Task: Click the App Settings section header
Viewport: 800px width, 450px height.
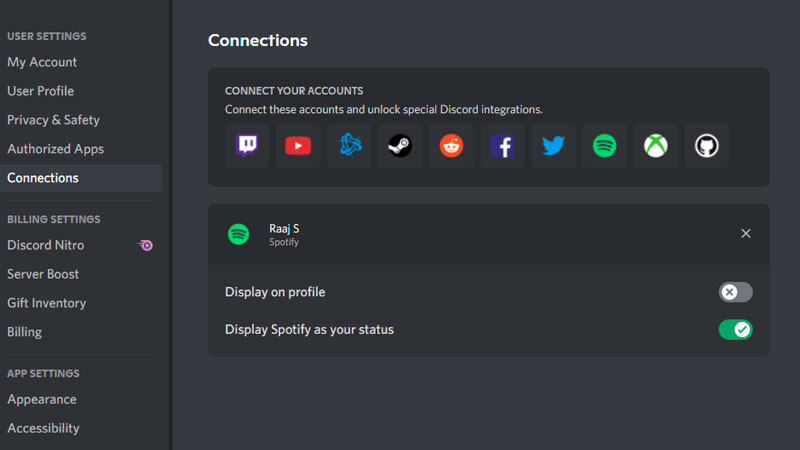Action: pyautogui.click(x=43, y=373)
